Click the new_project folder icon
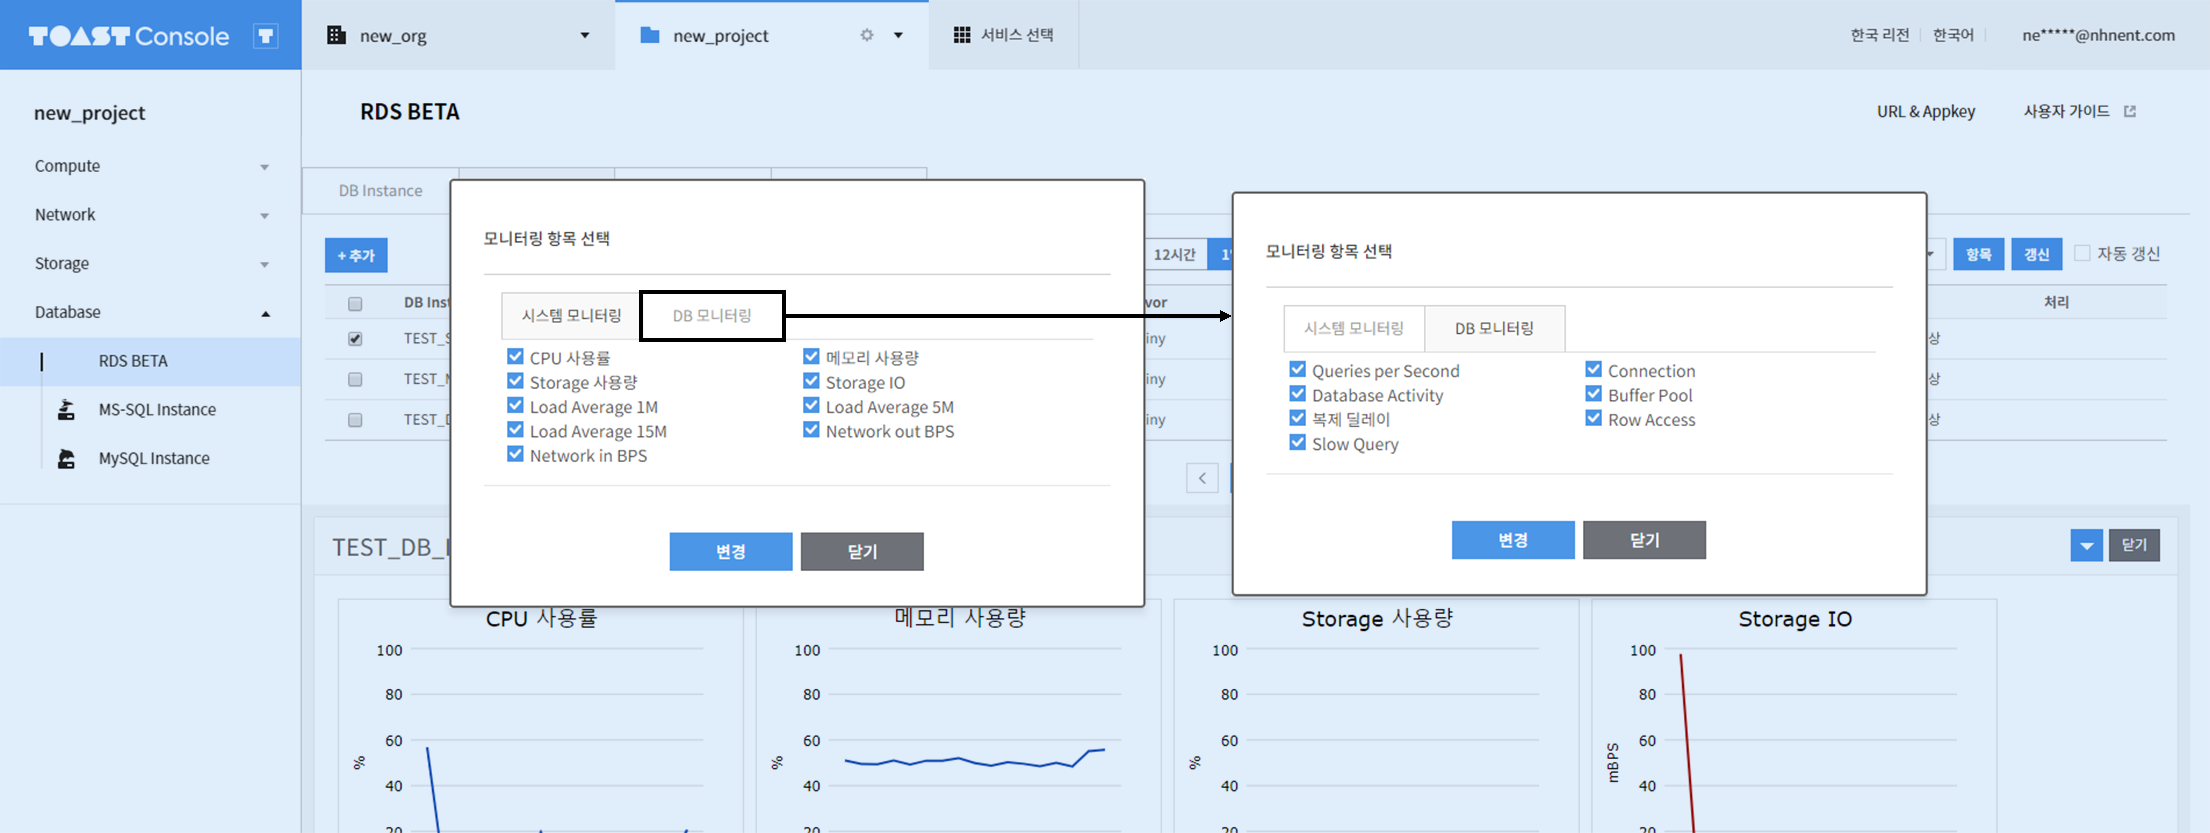 (x=650, y=35)
